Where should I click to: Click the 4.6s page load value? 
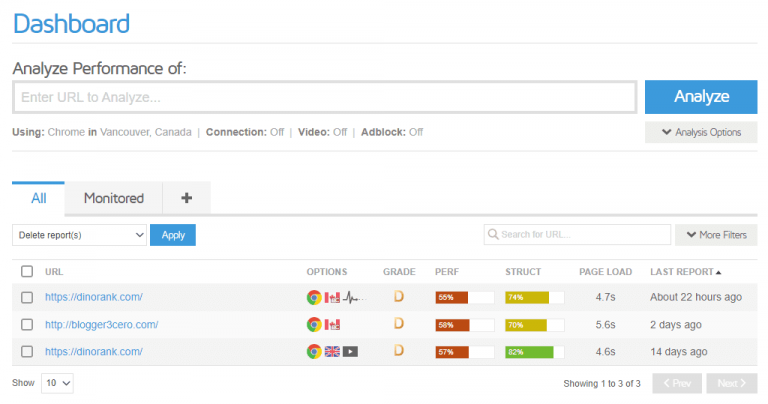point(605,352)
